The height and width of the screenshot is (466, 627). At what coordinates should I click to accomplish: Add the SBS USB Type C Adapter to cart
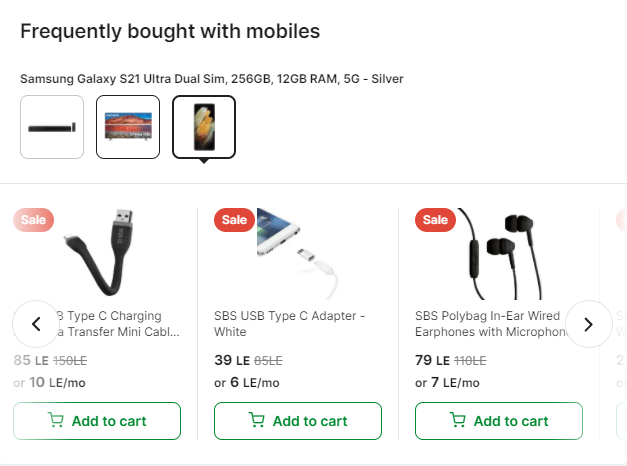(298, 421)
